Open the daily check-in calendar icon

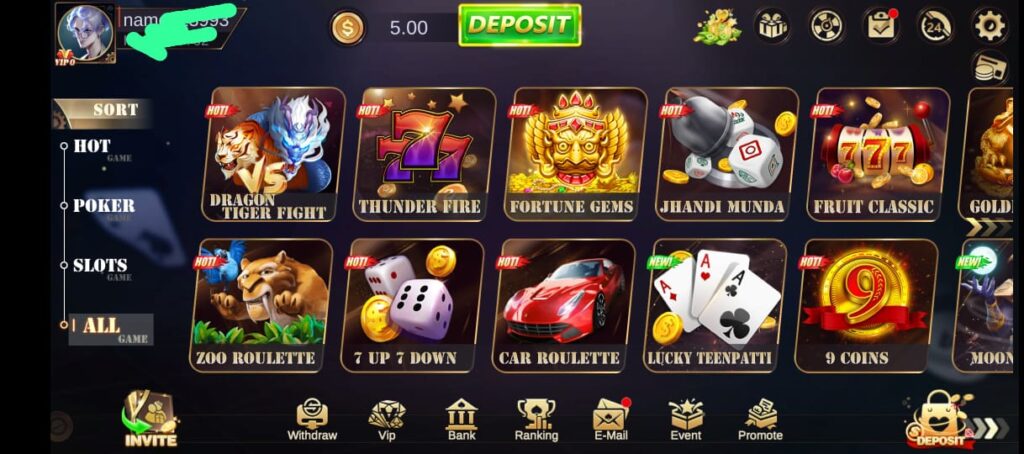coord(882,26)
